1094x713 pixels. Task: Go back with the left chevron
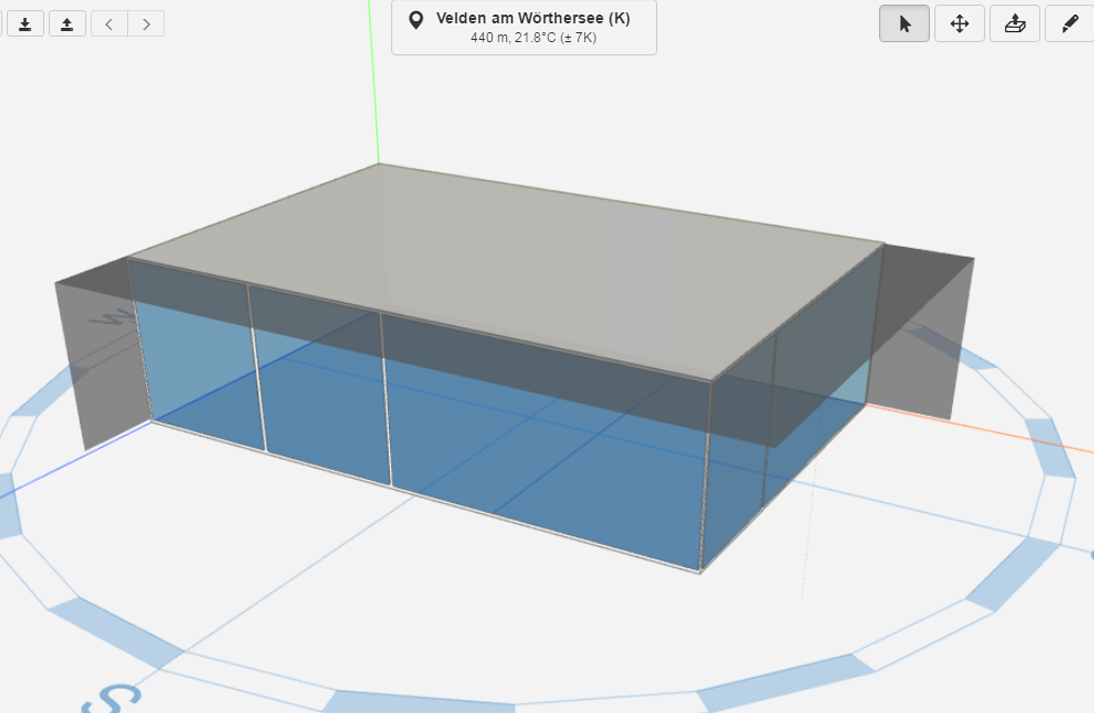(109, 24)
